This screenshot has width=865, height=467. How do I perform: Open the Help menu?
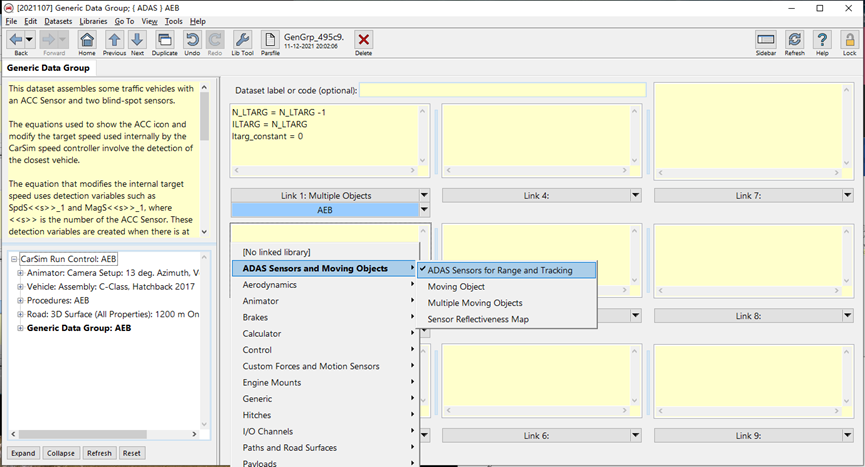point(197,21)
